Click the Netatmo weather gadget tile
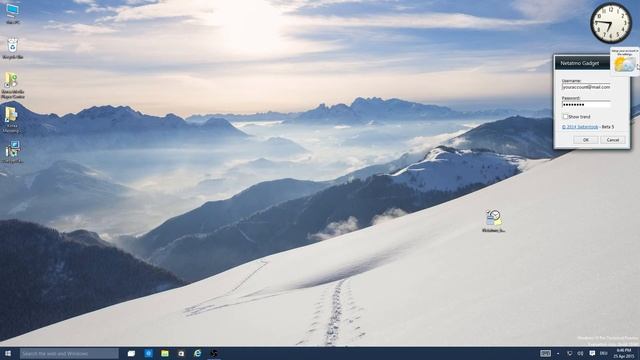 pyautogui.click(x=624, y=62)
